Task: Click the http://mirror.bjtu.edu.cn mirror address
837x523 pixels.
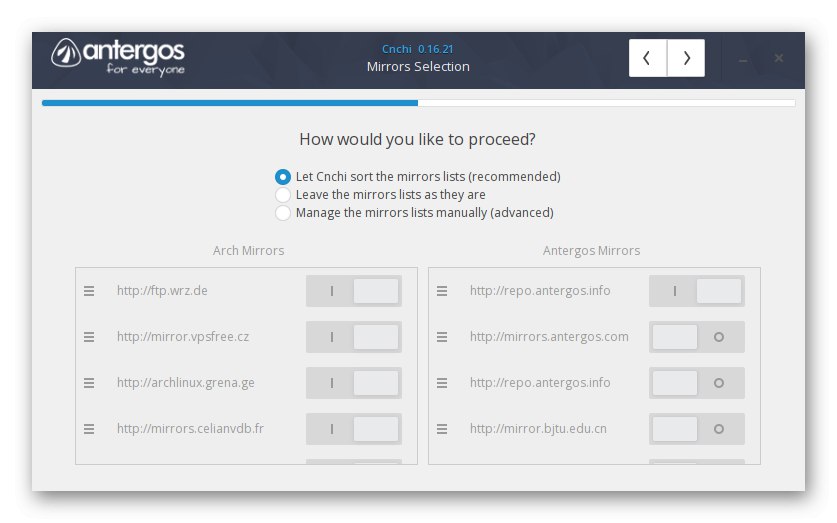Action: point(538,429)
